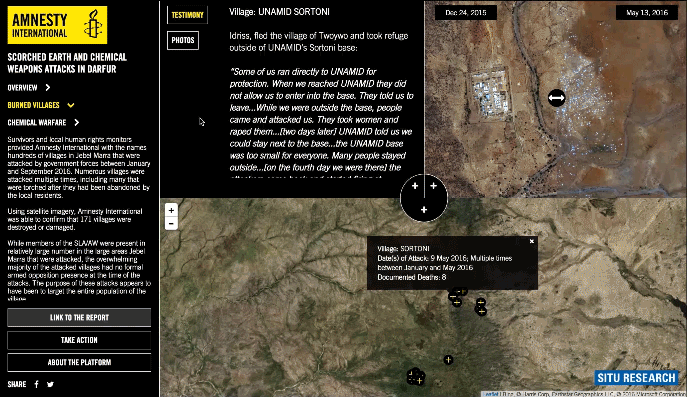Expand the Chemical Warfare section chevron
The width and height of the screenshot is (687, 397).
(77, 123)
